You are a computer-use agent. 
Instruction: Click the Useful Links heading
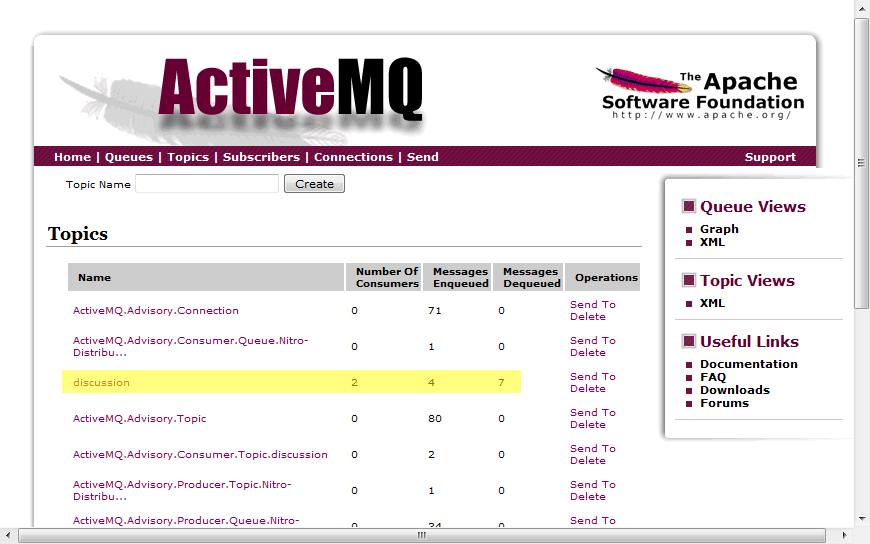pyautogui.click(x=749, y=341)
